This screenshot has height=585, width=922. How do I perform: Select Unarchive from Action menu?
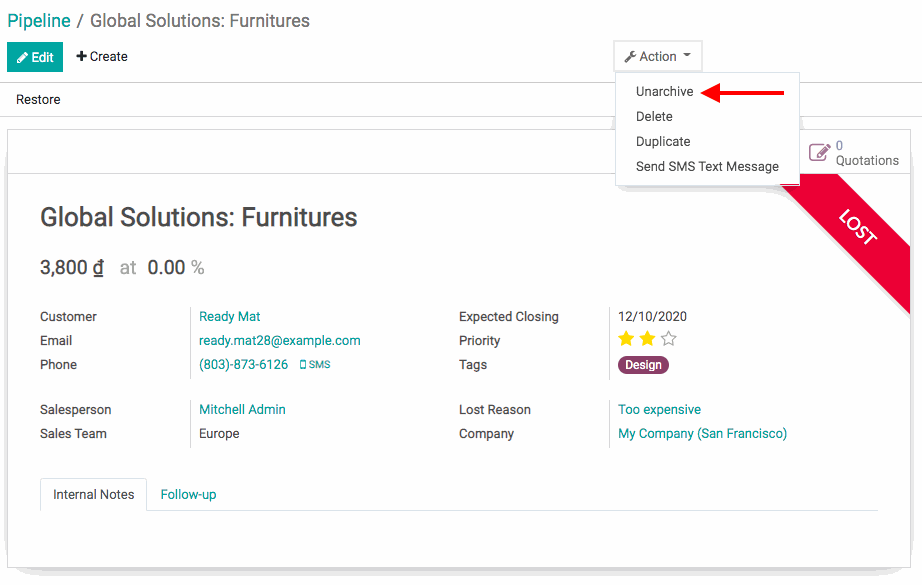click(x=664, y=92)
